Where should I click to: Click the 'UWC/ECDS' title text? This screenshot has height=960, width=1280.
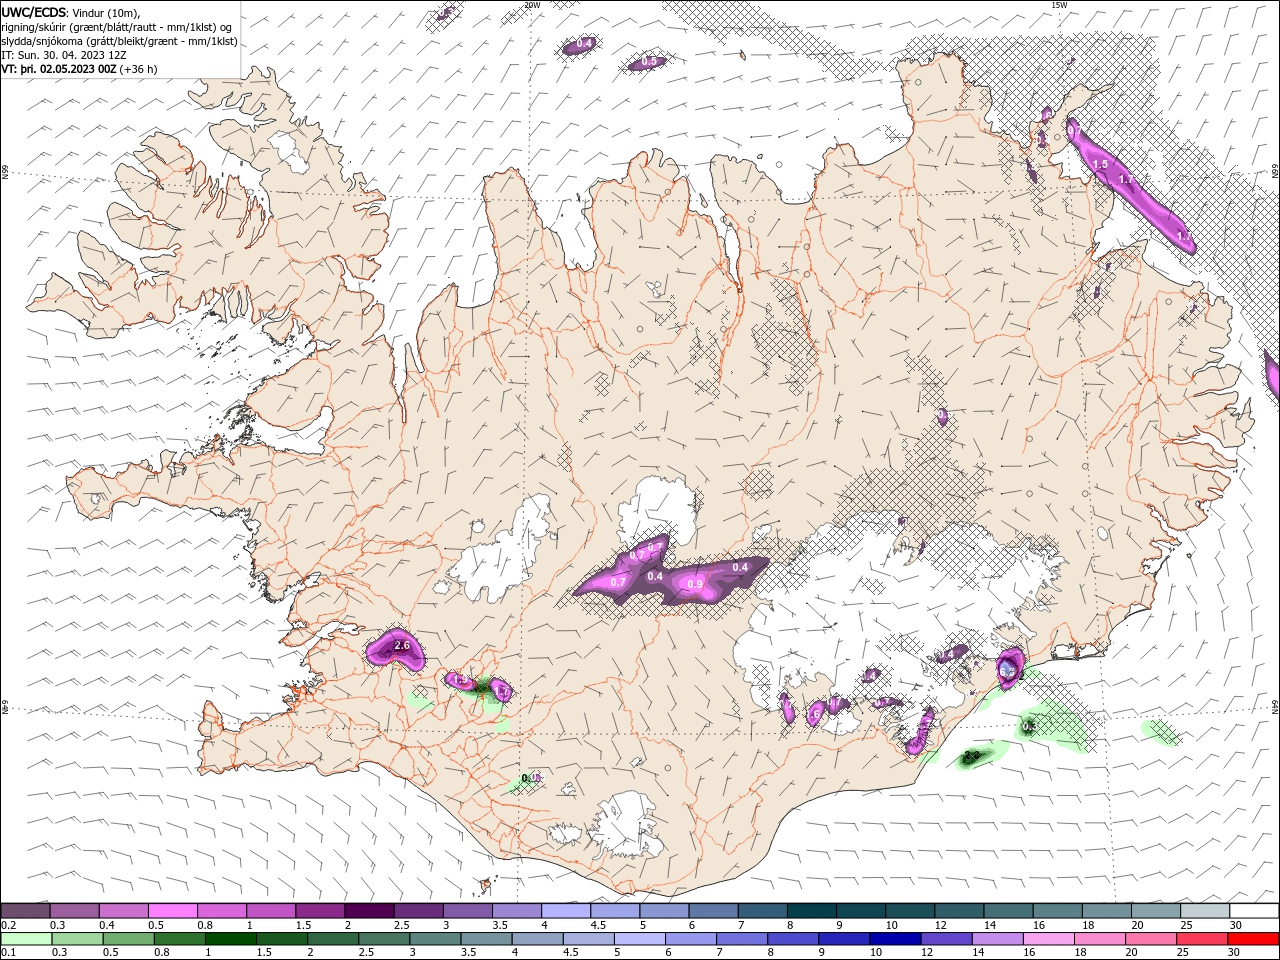34,12
